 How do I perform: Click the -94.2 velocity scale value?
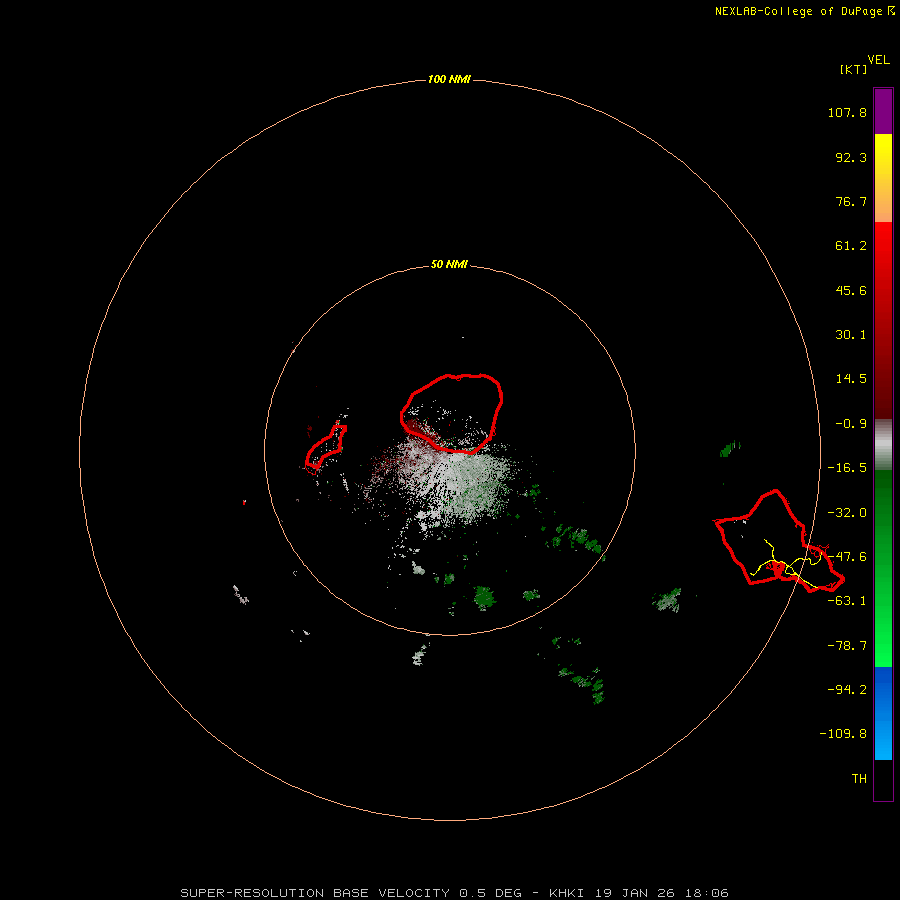(x=847, y=689)
